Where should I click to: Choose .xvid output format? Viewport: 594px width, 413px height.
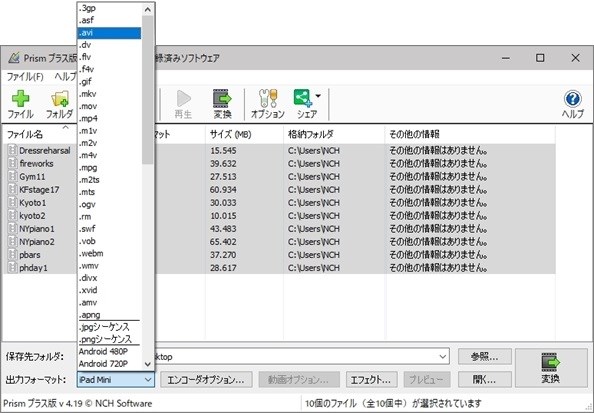click(109, 290)
